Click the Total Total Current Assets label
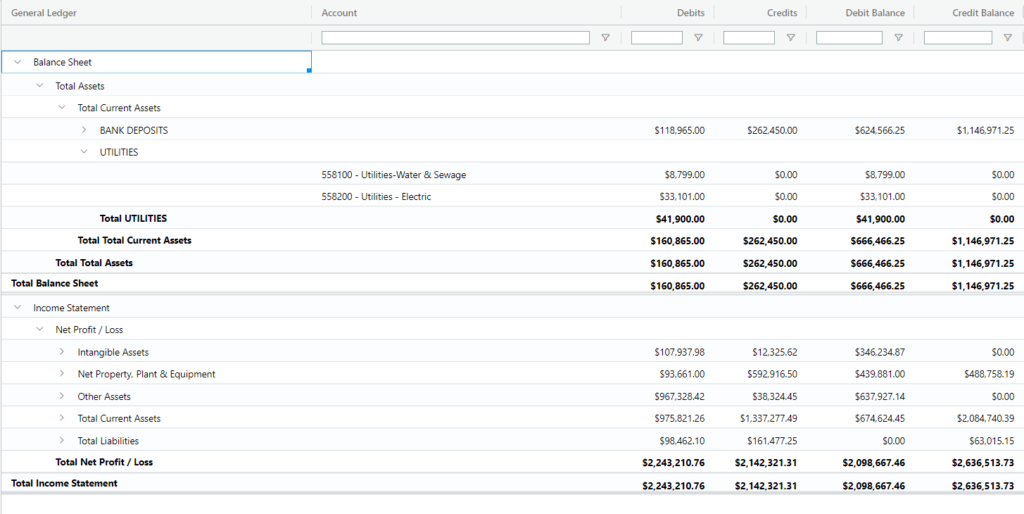This screenshot has height=514, width=1024. pos(135,240)
